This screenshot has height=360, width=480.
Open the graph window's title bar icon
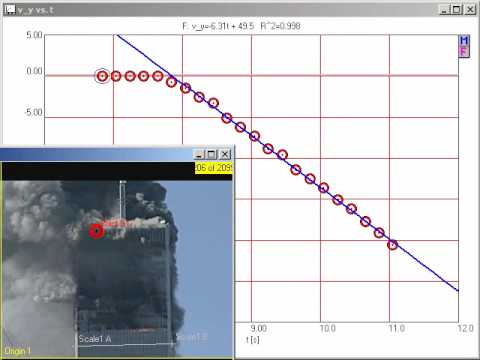(x=10, y=10)
